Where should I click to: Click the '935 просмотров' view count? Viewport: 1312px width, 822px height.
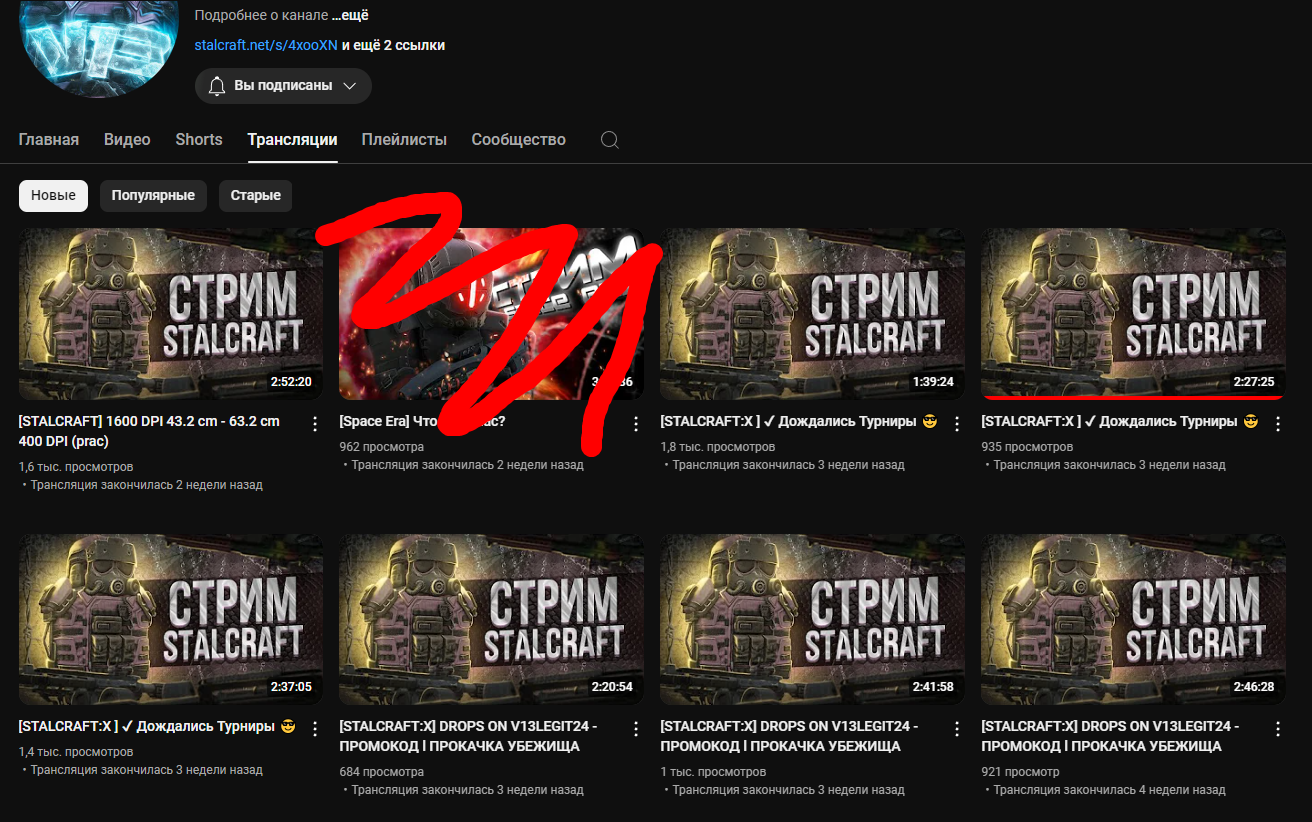tap(1028, 447)
